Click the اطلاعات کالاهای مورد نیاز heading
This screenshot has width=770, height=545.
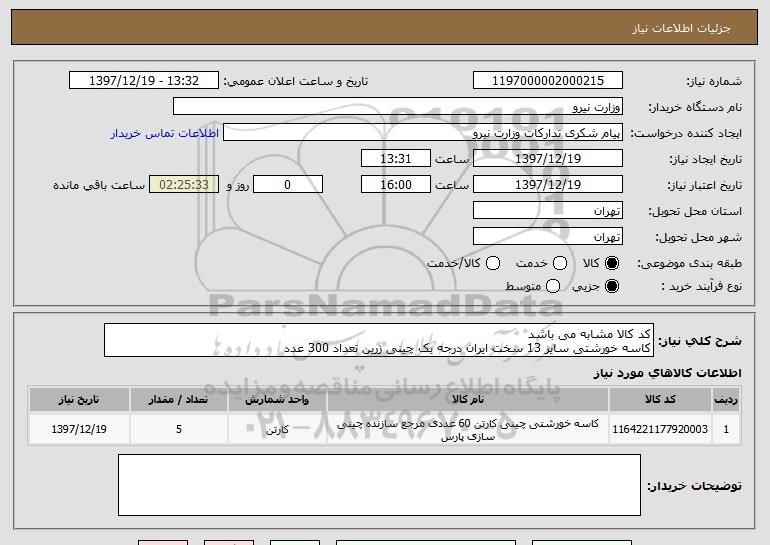[x=667, y=373]
